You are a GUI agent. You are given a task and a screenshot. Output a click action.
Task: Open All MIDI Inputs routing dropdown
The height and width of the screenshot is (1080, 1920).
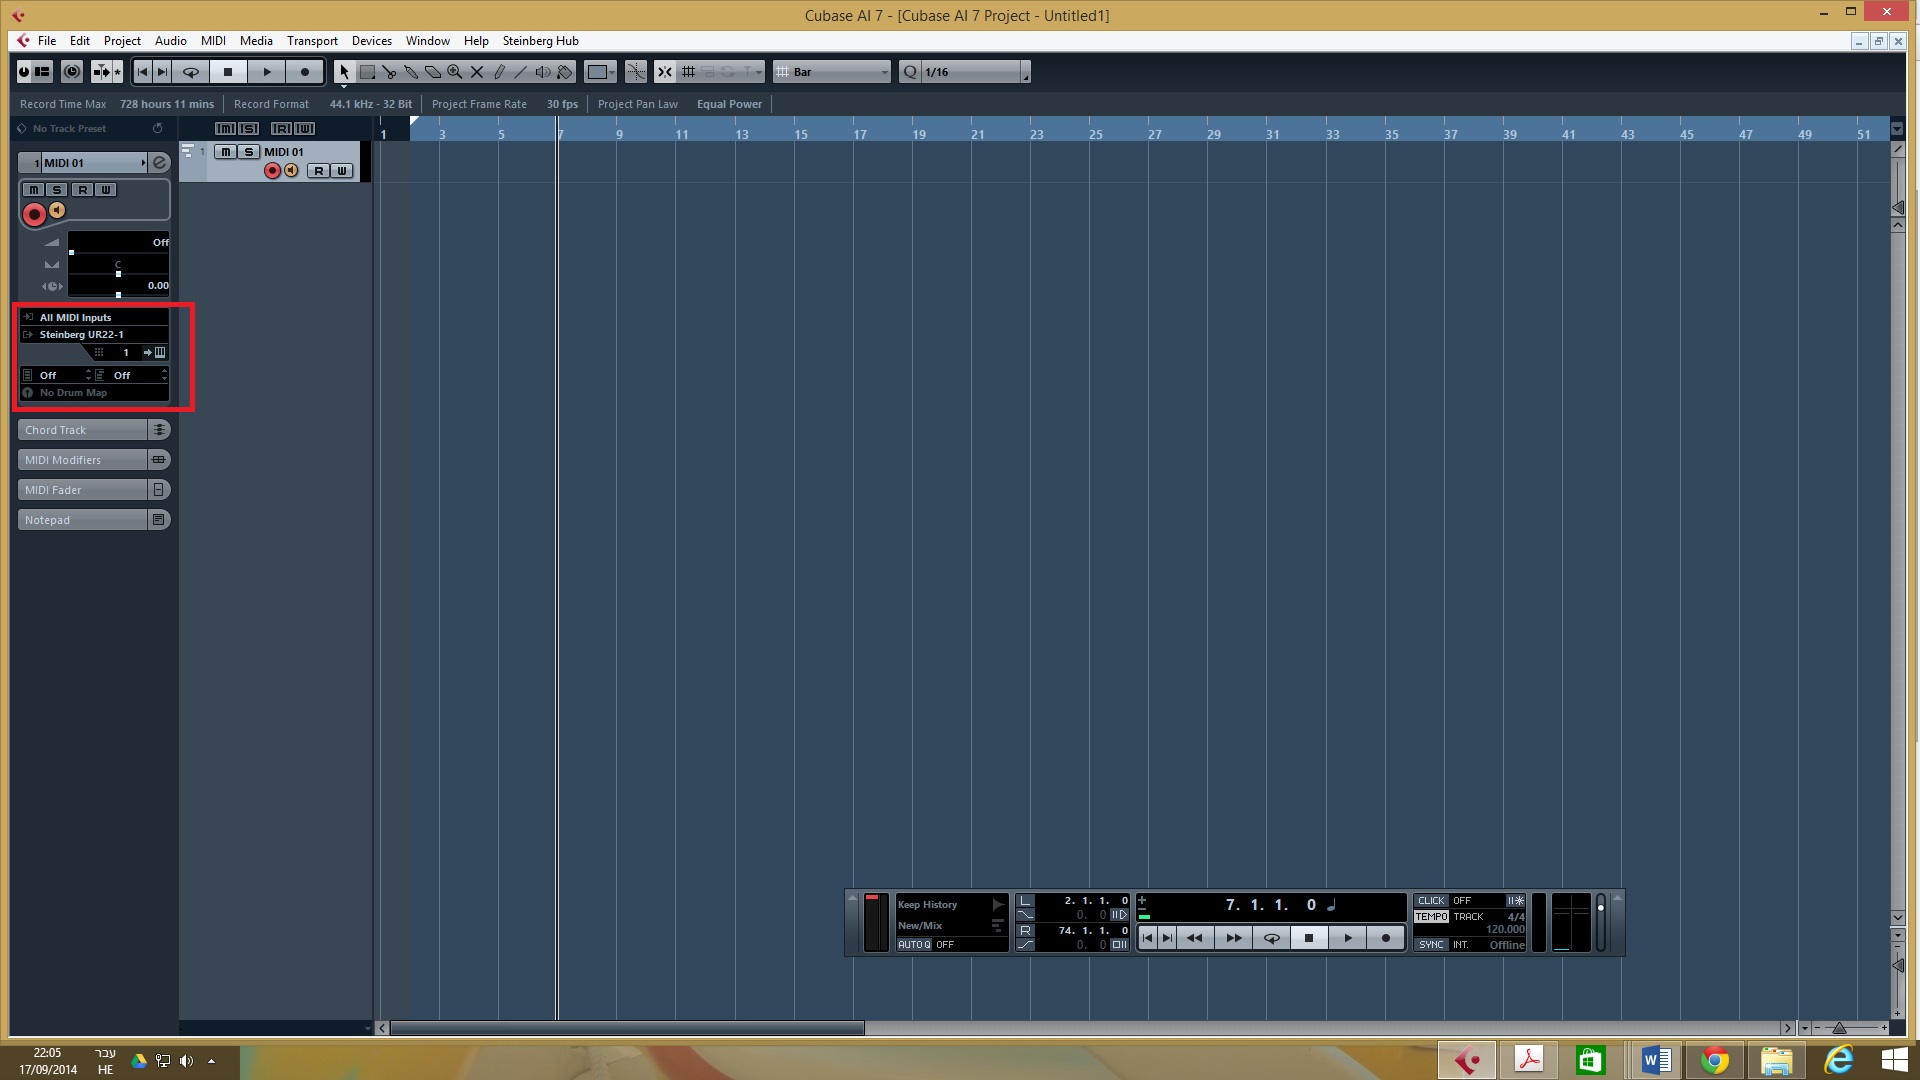[95, 317]
